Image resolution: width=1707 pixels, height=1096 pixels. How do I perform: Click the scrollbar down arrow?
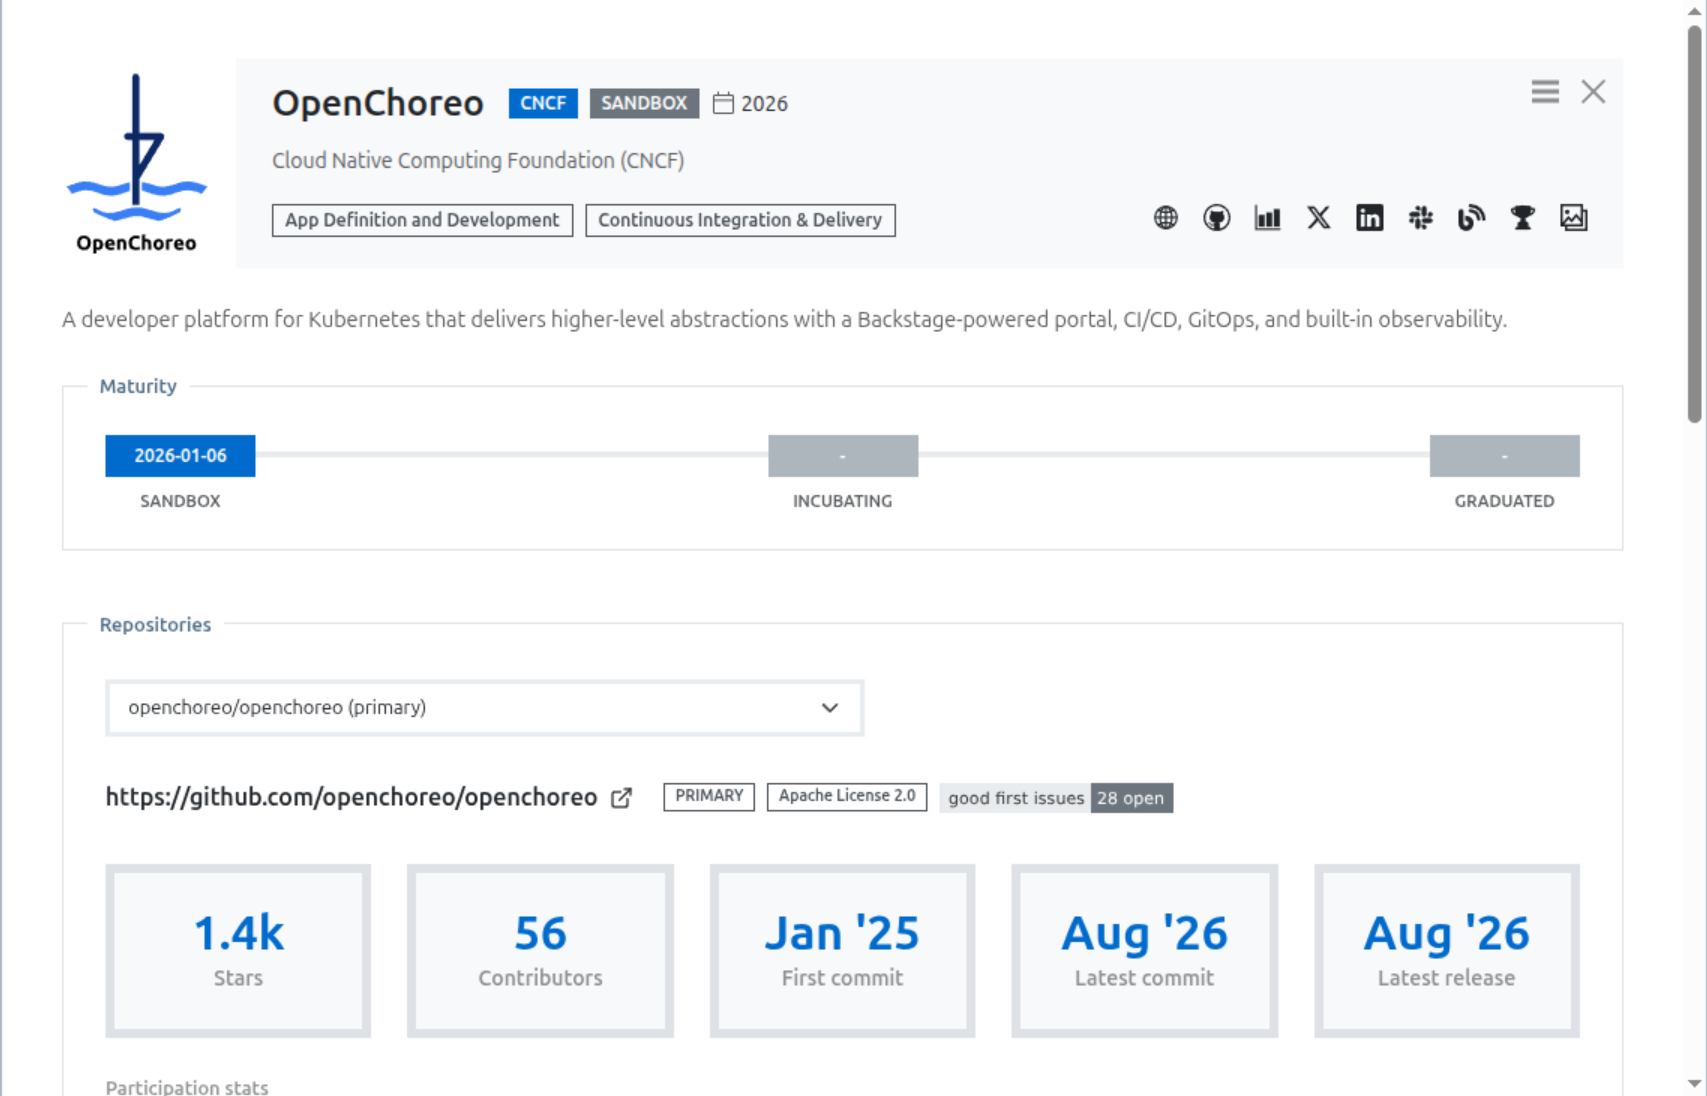coord(1694,1083)
